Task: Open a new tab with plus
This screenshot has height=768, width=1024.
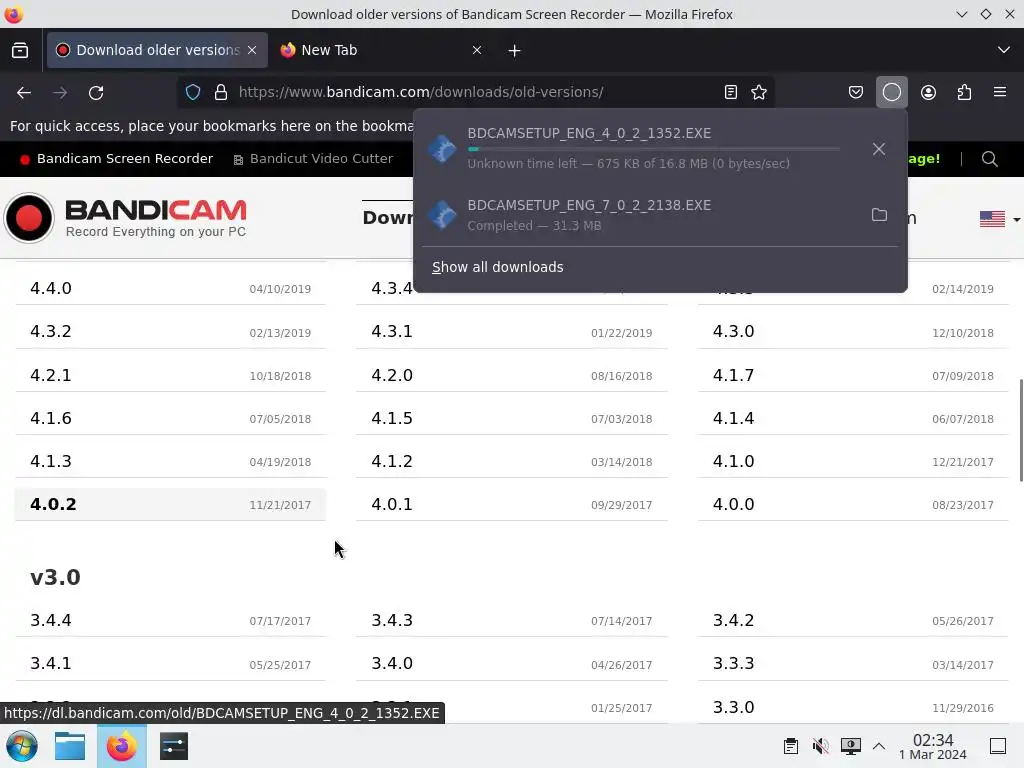Action: coord(514,50)
